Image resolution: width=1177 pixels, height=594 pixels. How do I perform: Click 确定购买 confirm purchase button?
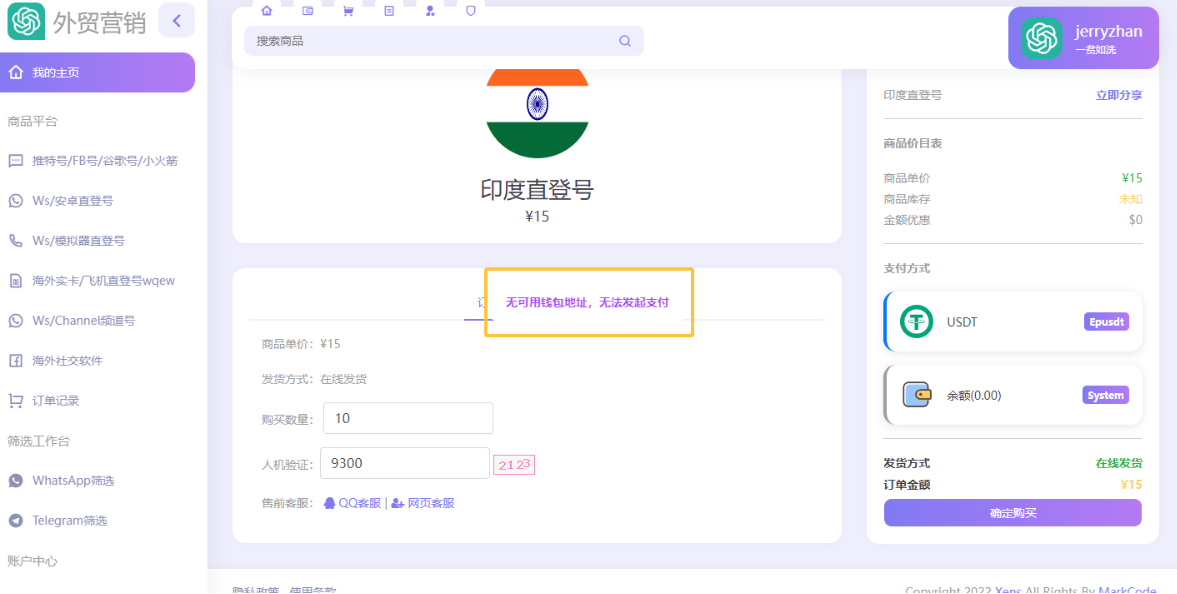(1013, 513)
